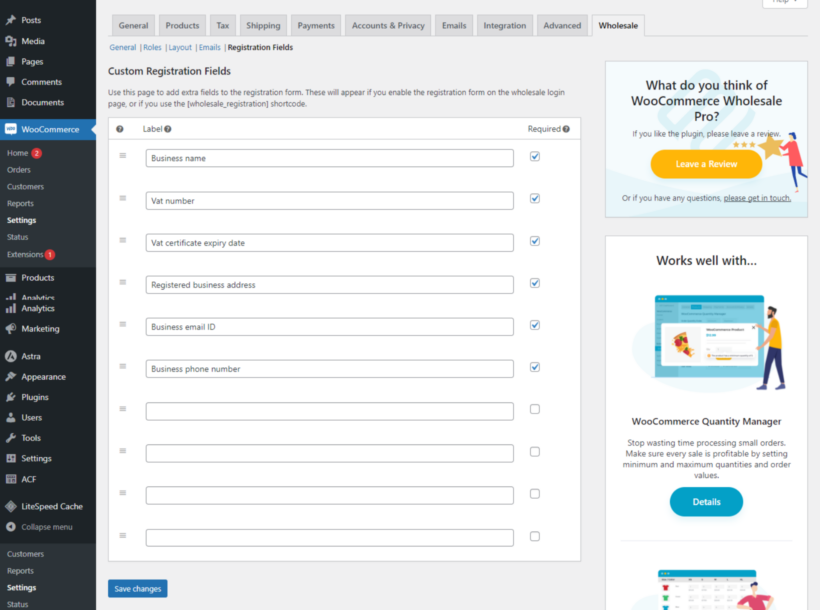Viewport: 820px width, 610px height.
Task: Save changes to registration fields
Action: [137, 588]
